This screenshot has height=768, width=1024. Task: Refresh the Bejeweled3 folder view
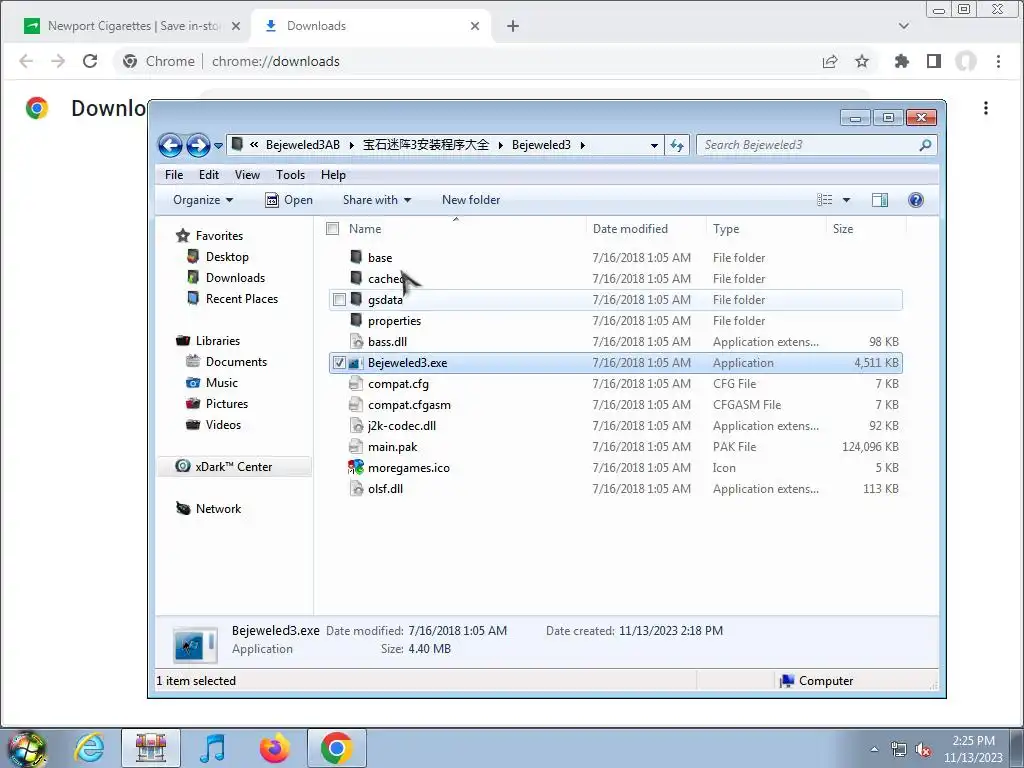(677, 145)
